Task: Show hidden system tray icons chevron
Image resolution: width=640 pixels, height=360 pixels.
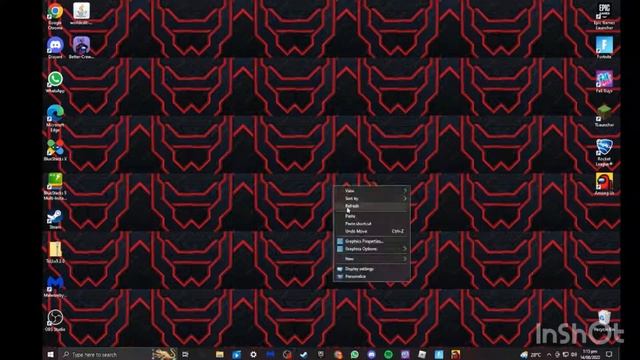Action: pyautogui.click(x=549, y=354)
